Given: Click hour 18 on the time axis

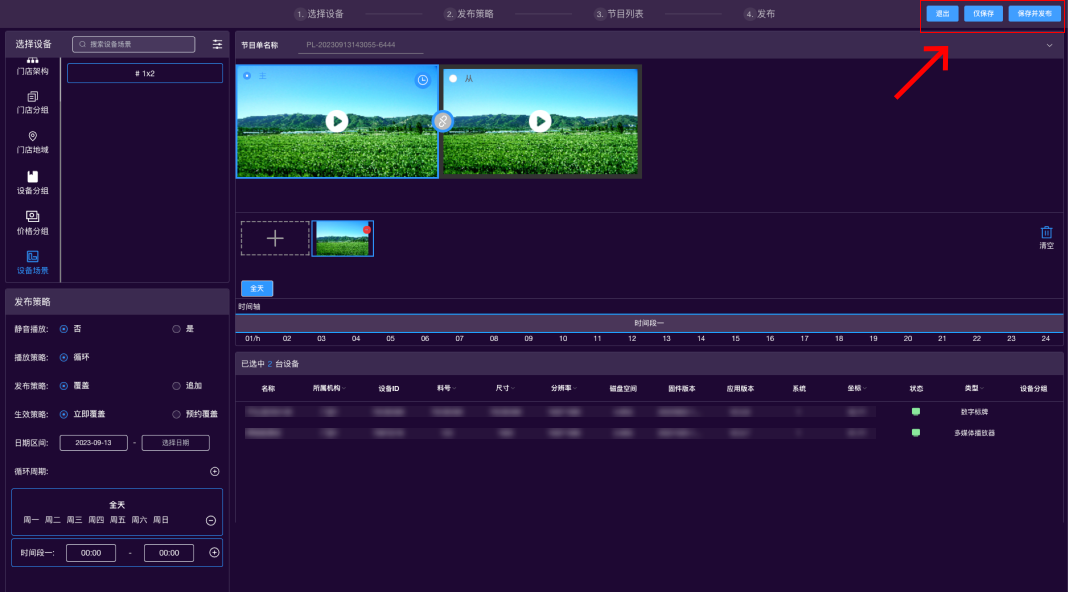Looking at the screenshot, I should [x=839, y=339].
